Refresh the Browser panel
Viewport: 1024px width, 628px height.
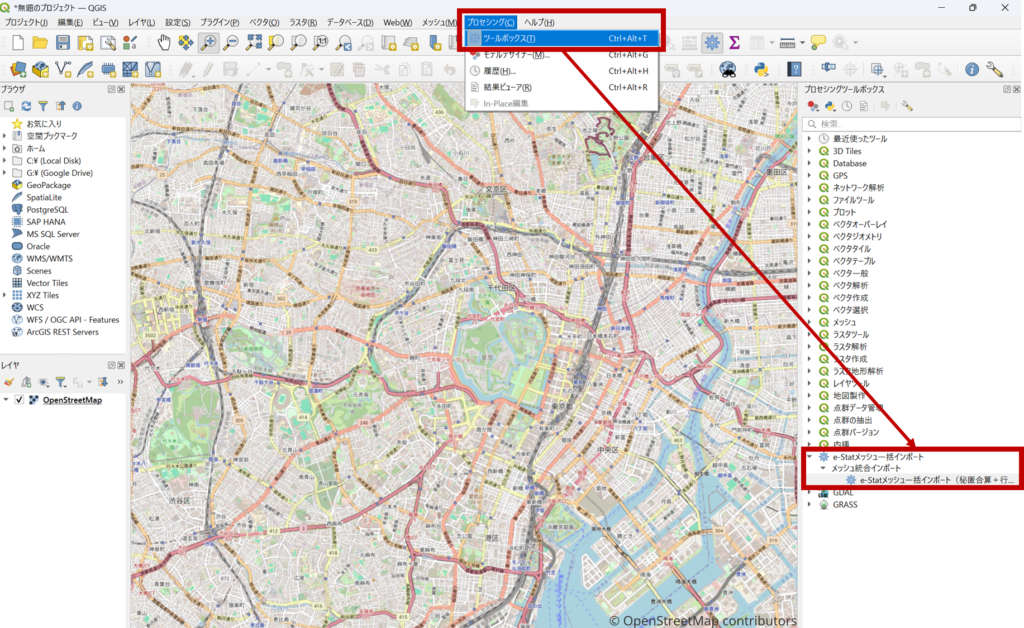tap(27, 105)
